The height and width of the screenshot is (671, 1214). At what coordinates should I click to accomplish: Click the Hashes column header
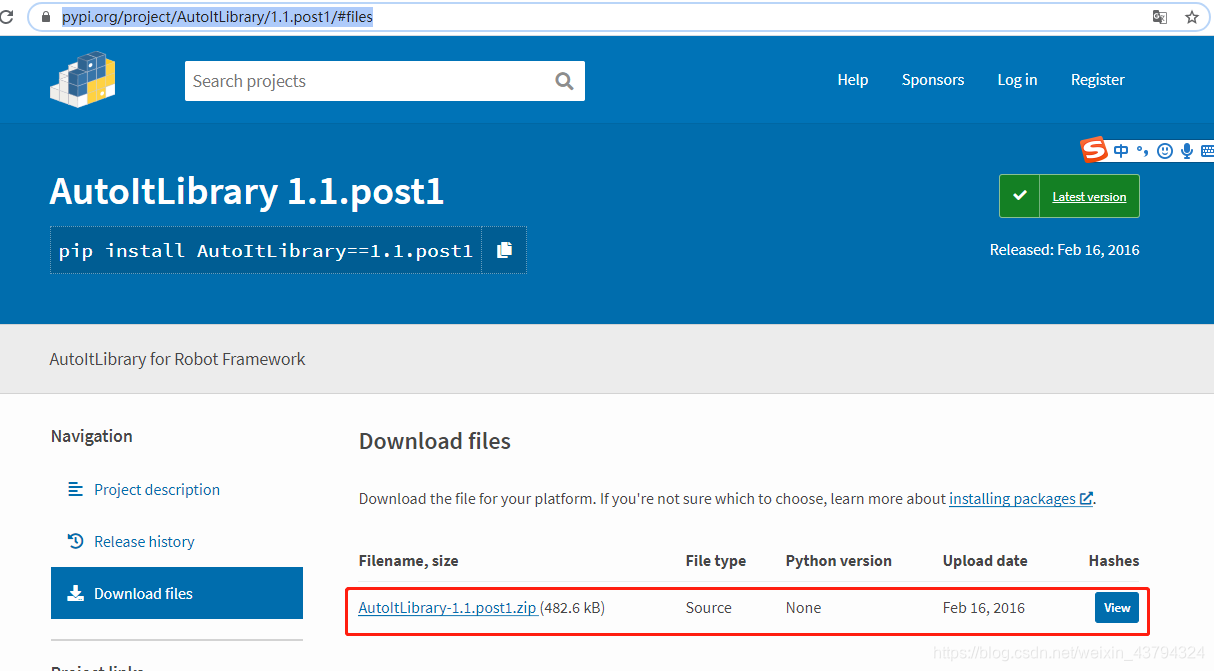coord(1114,561)
